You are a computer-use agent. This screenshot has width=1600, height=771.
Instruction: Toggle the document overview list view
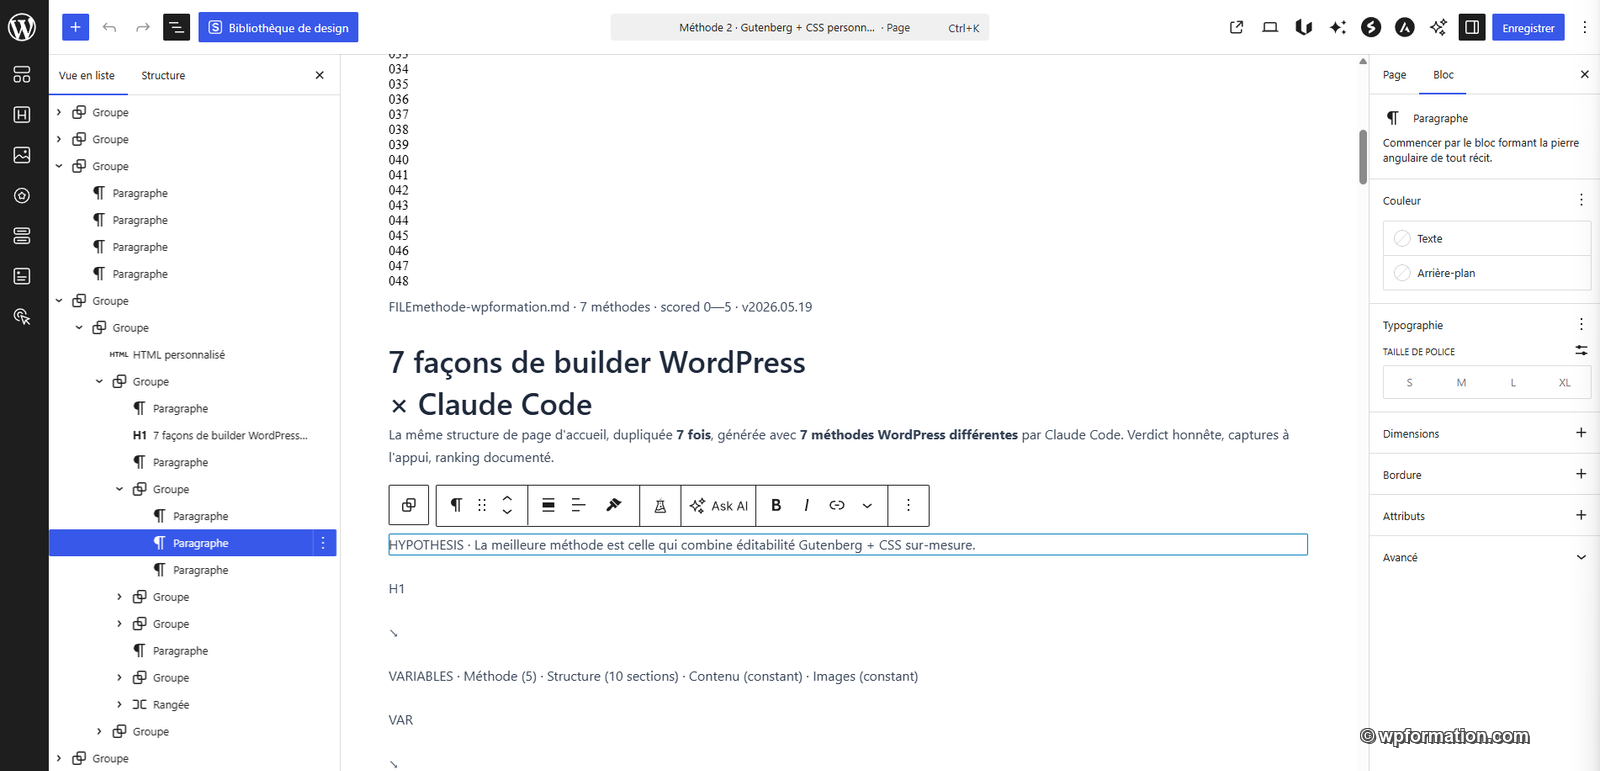tap(176, 27)
